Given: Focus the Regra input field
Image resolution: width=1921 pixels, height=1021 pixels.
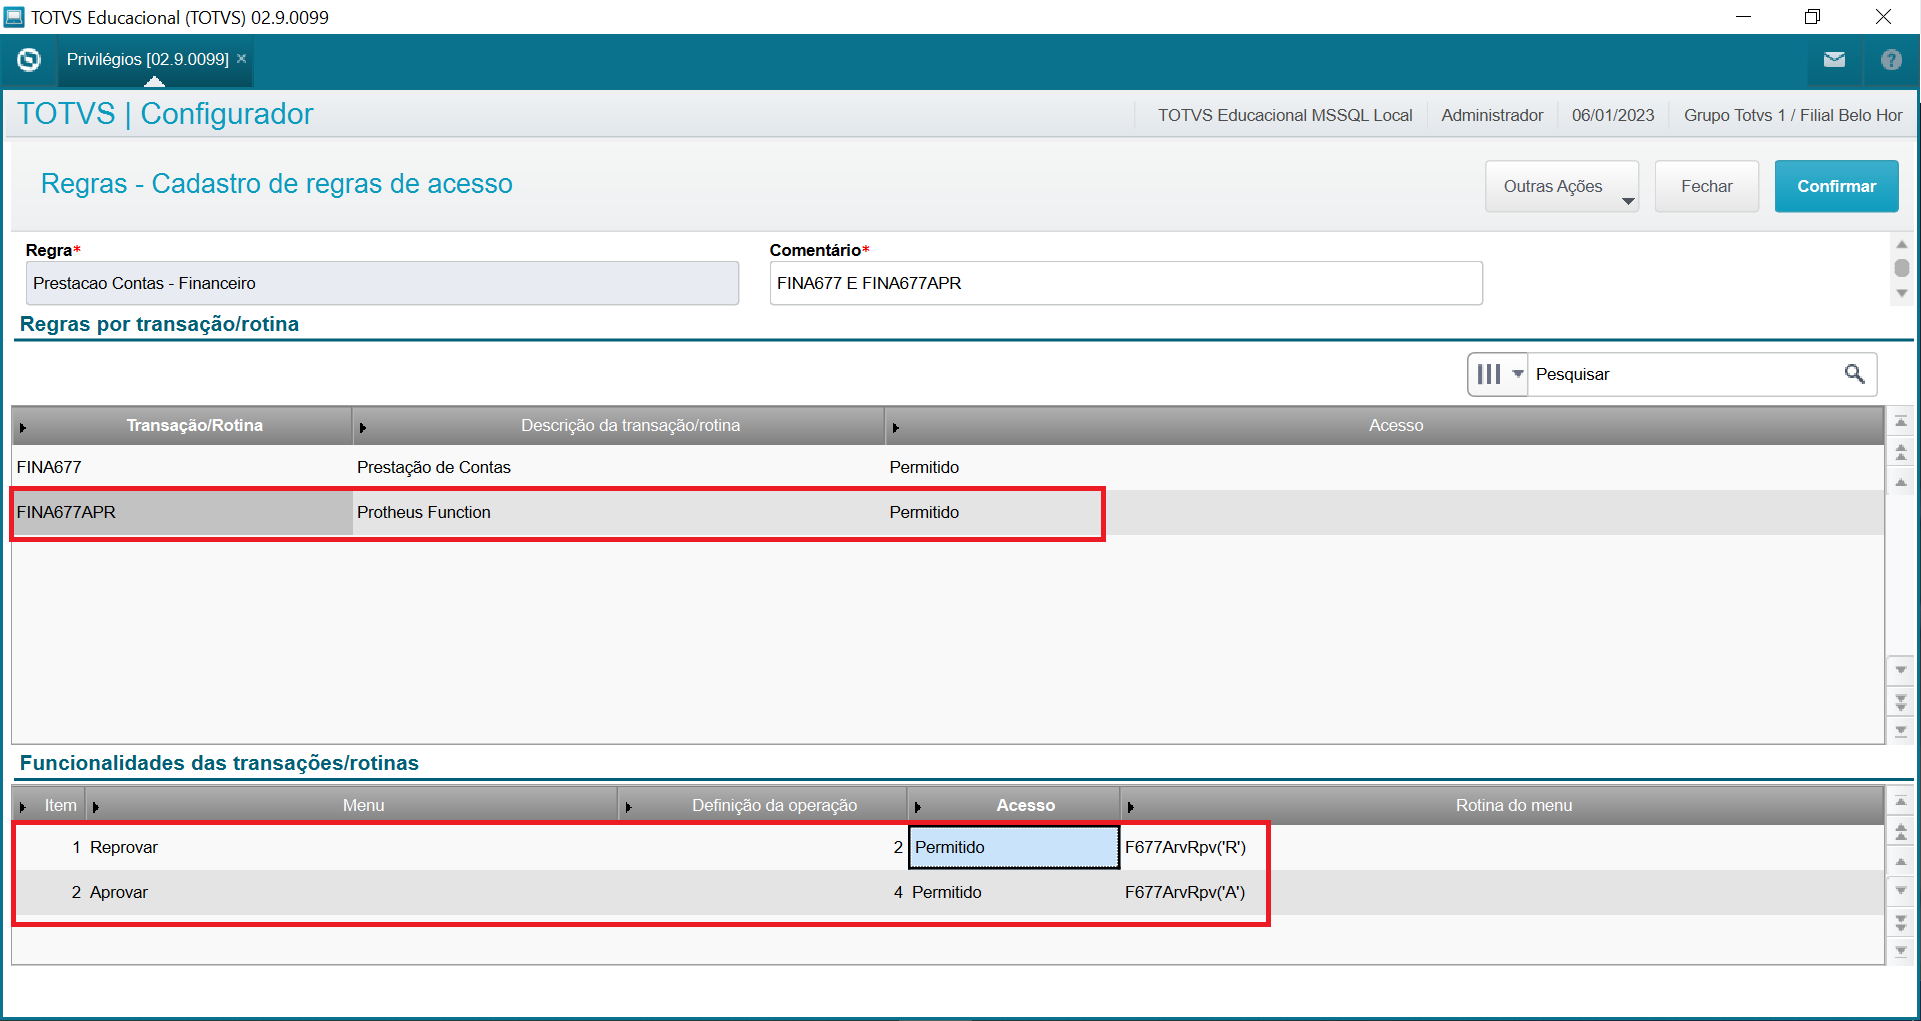Looking at the screenshot, I should (x=382, y=283).
